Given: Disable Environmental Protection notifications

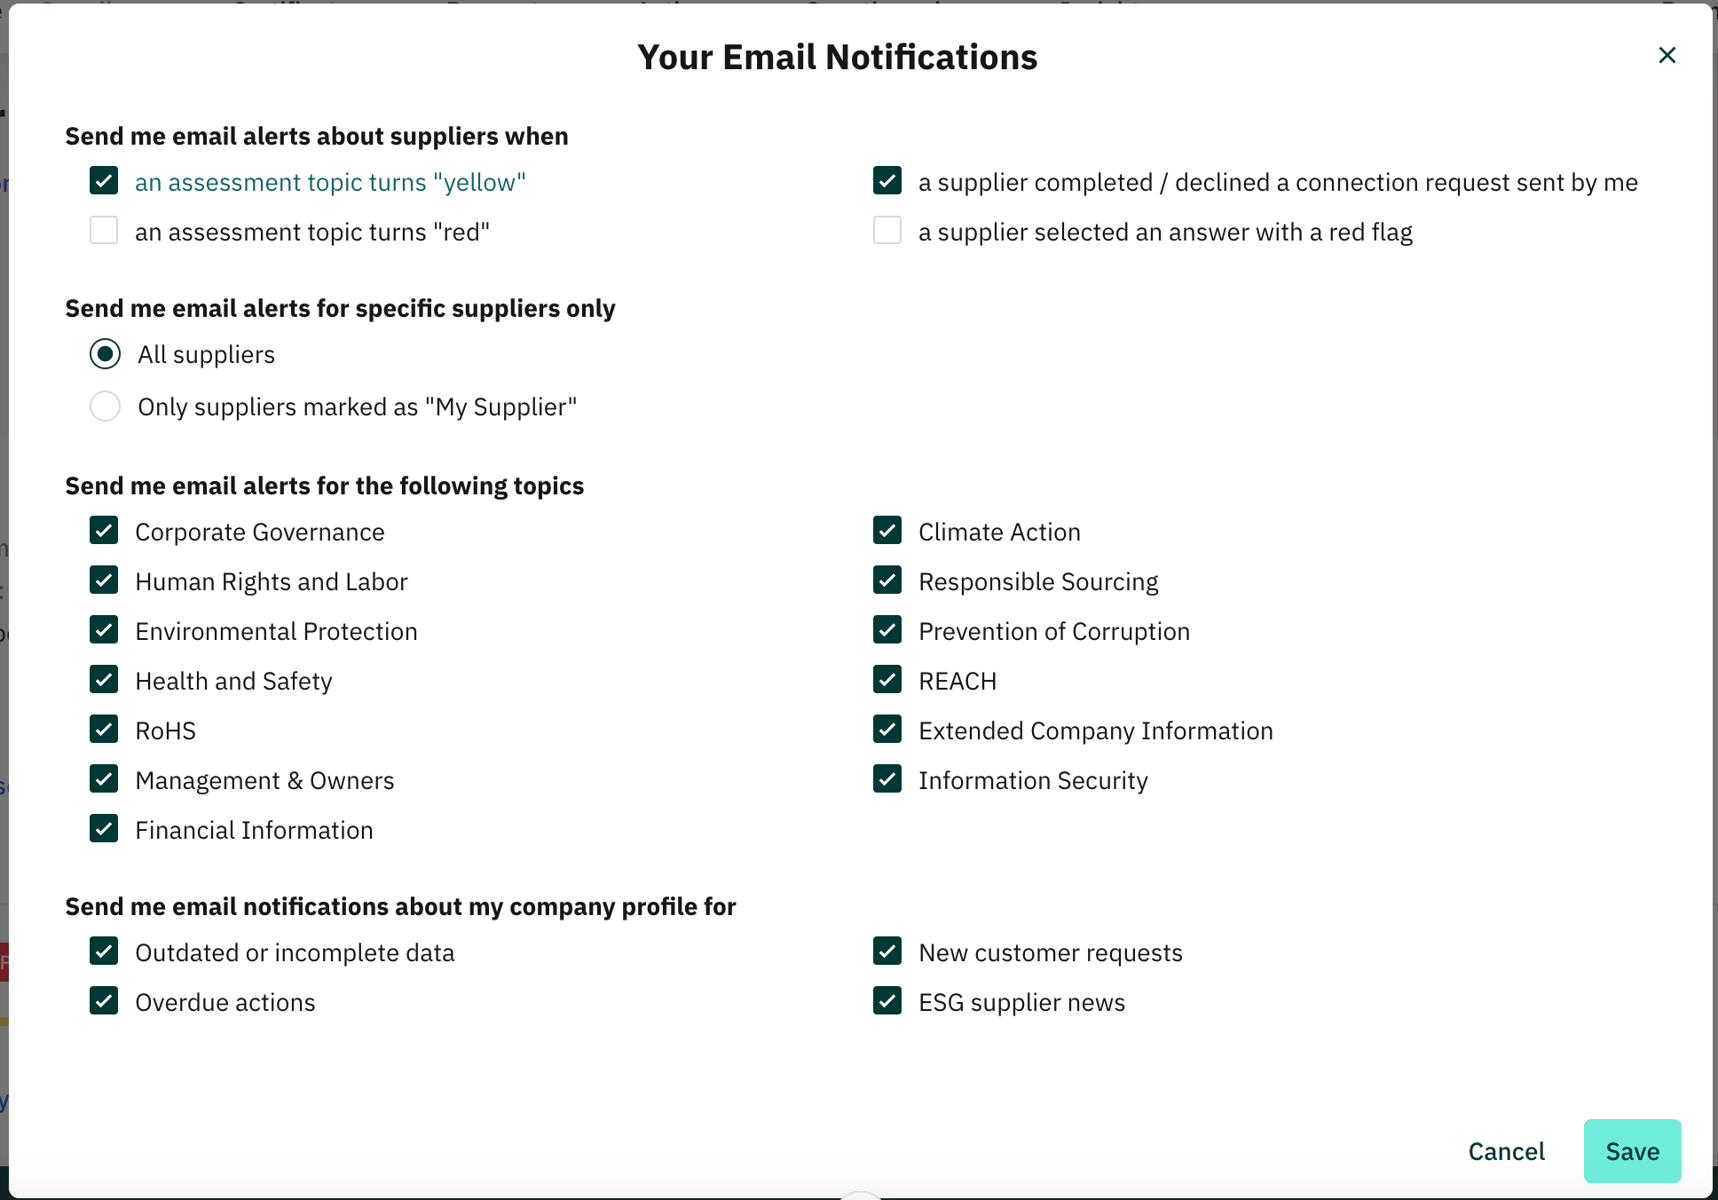Looking at the screenshot, I should (103, 630).
